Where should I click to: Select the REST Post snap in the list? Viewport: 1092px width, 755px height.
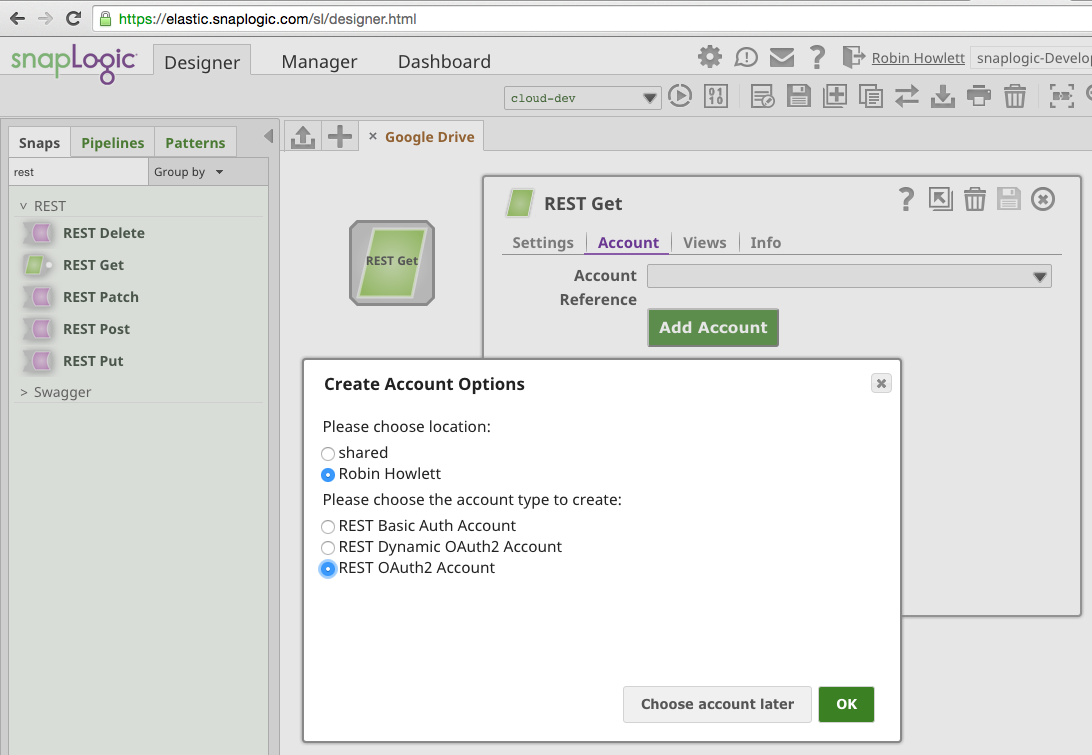click(96, 329)
